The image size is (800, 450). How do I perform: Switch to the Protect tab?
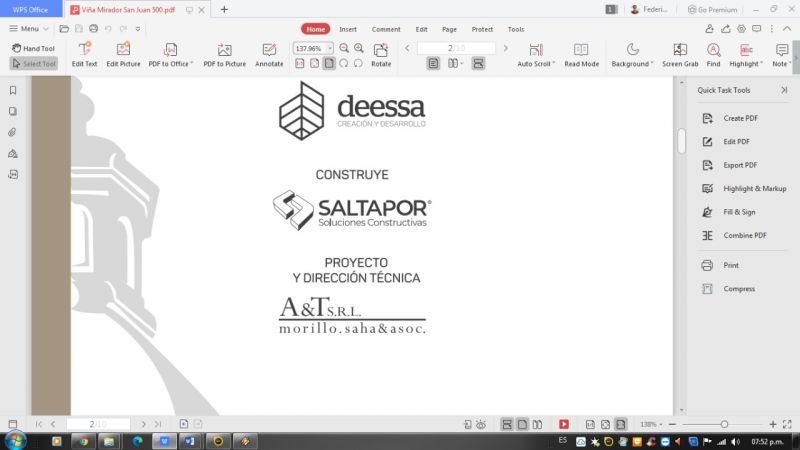482,30
